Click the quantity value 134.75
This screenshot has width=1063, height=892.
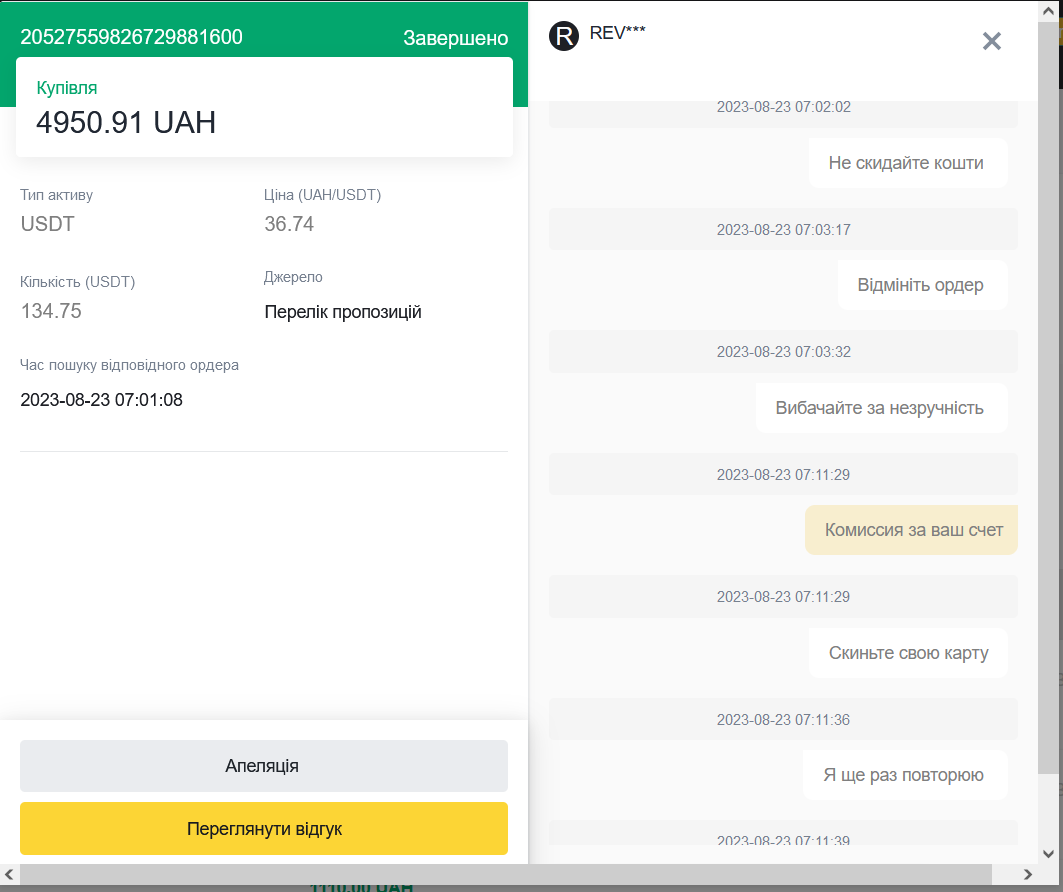point(51,310)
